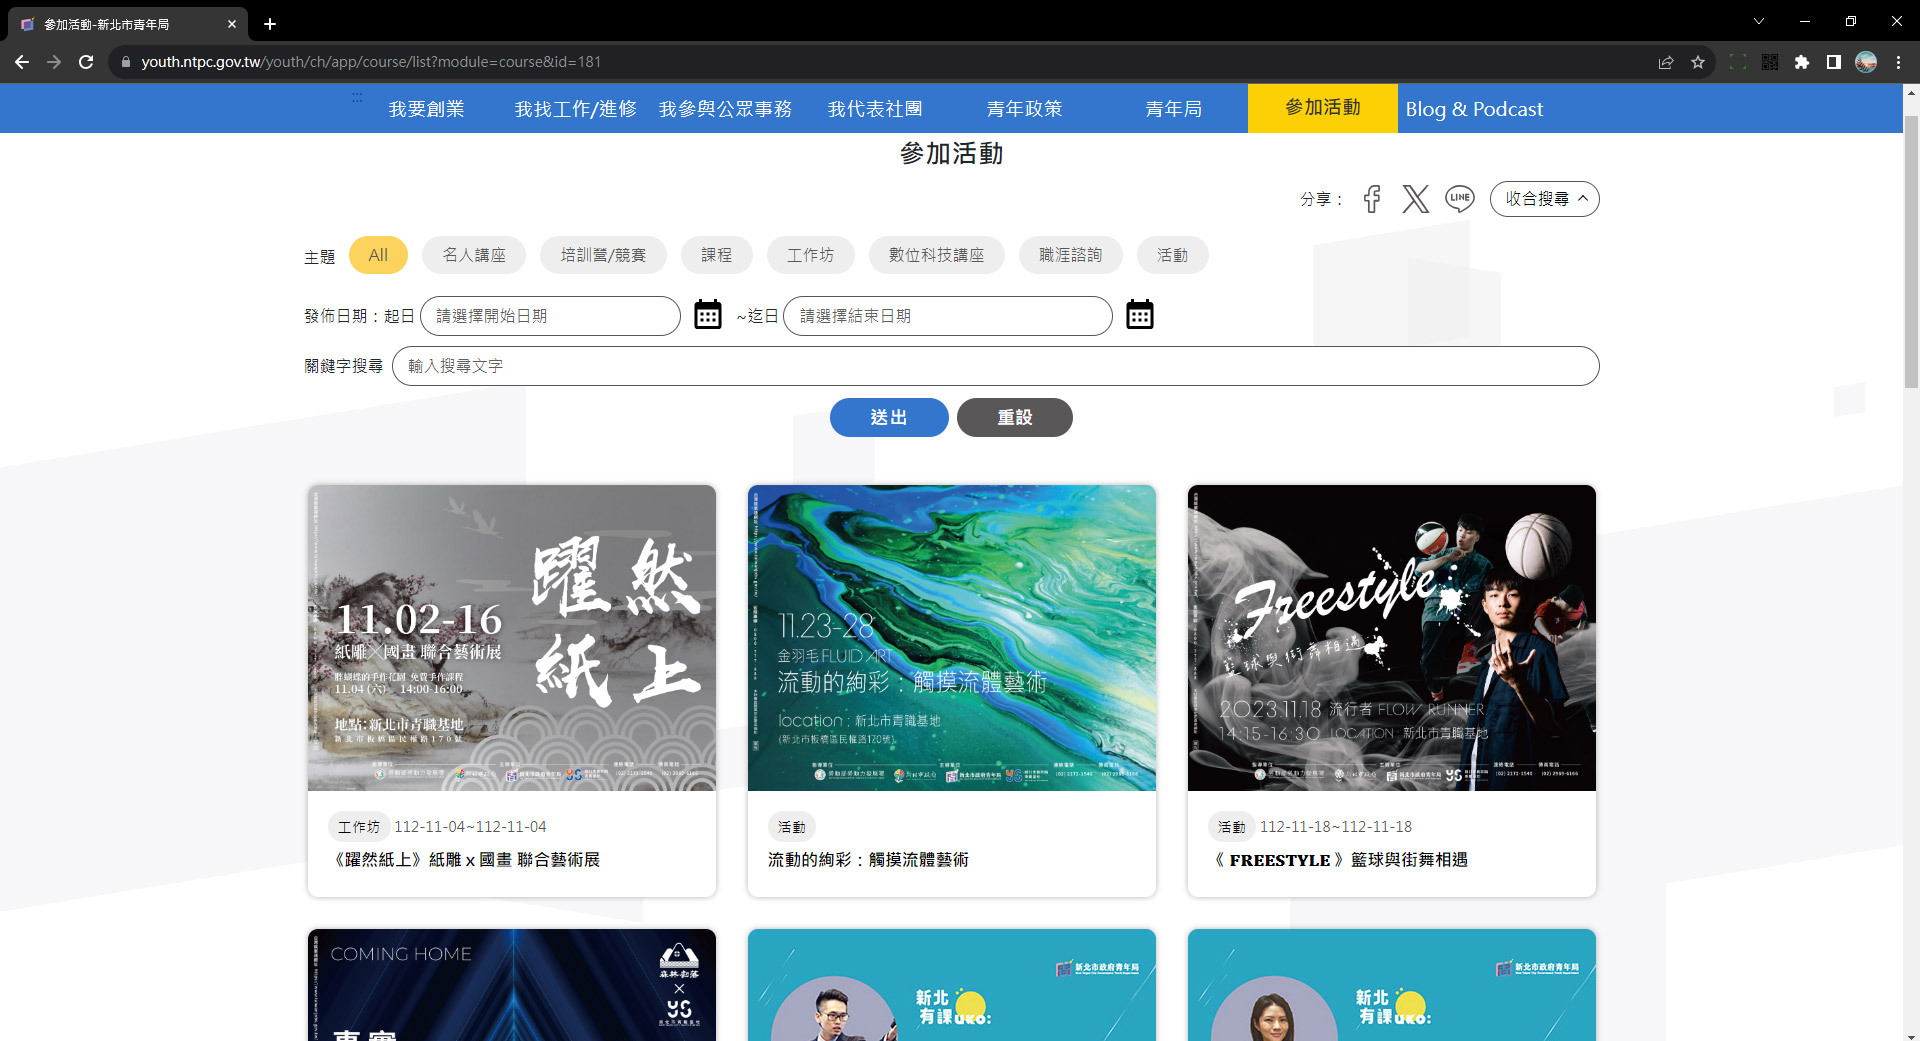Filter by 數位科技講座 topic
This screenshot has height=1041, width=1920.
click(x=936, y=255)
